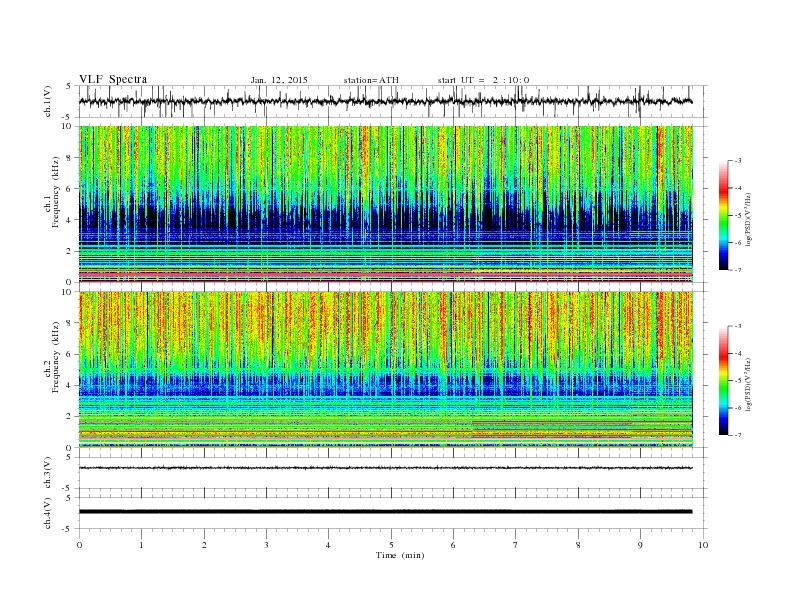This screenshot has height=612, width=792.
Task: Click the "0" tick on Time axis
Action: (79, 545)
